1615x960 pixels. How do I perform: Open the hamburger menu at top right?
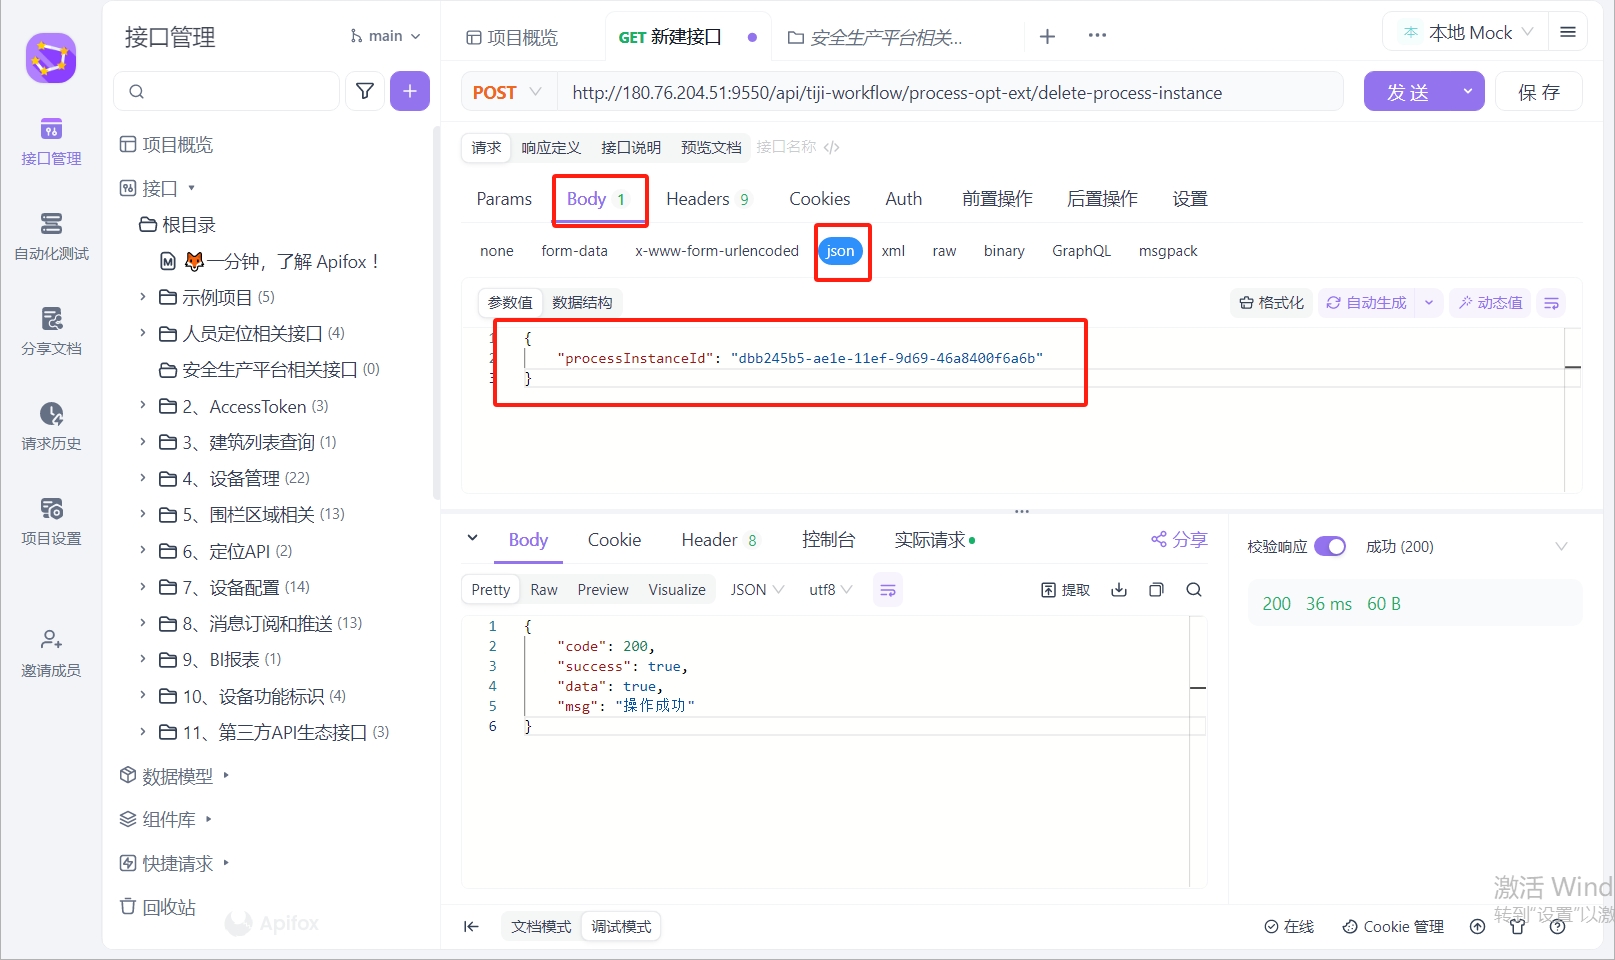pyautogui.click(x=1568, y=32)
